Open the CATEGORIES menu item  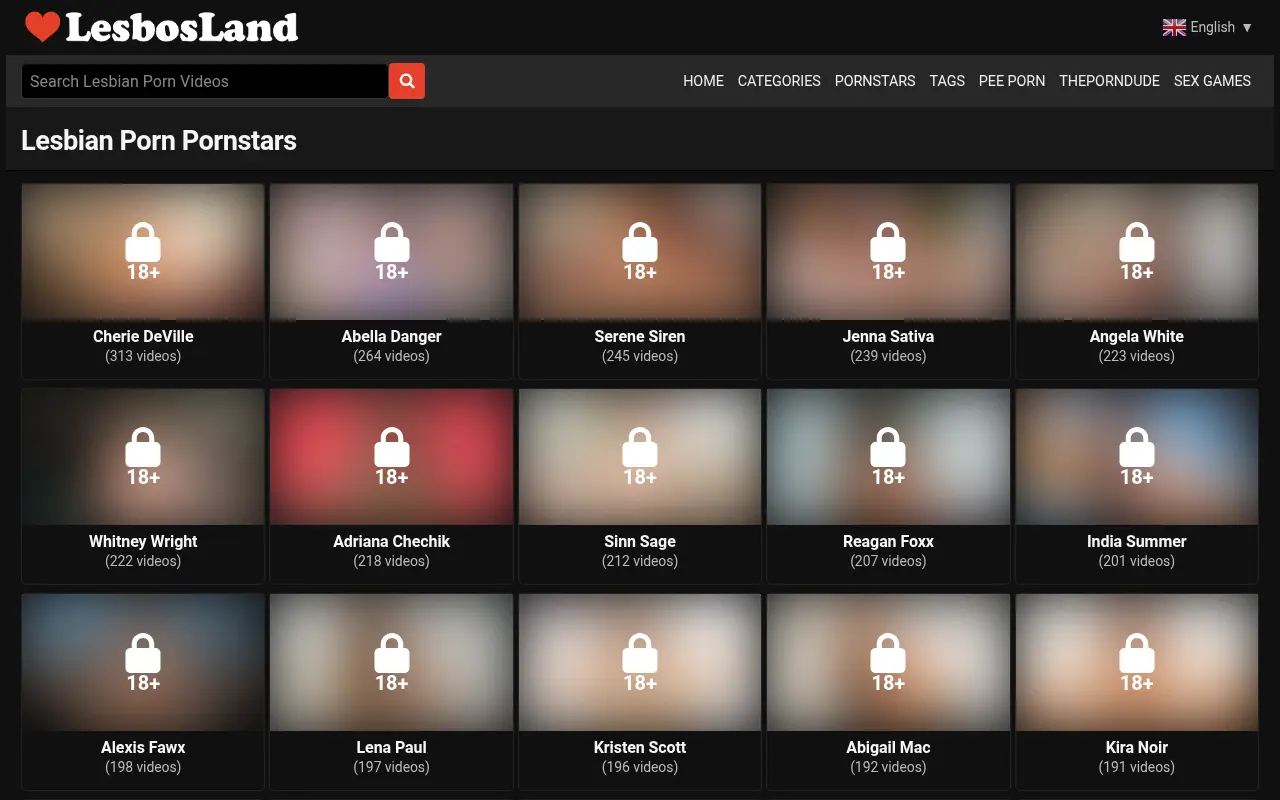(779, 81)
